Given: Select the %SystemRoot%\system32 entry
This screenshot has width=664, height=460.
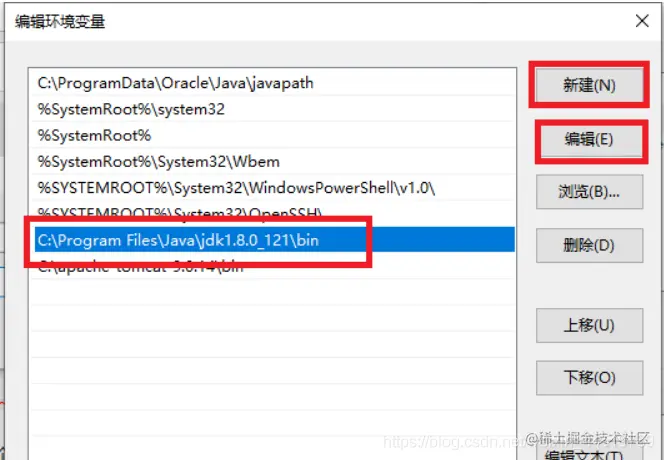Looking at the screenshot, I should (x=273, y=109).
